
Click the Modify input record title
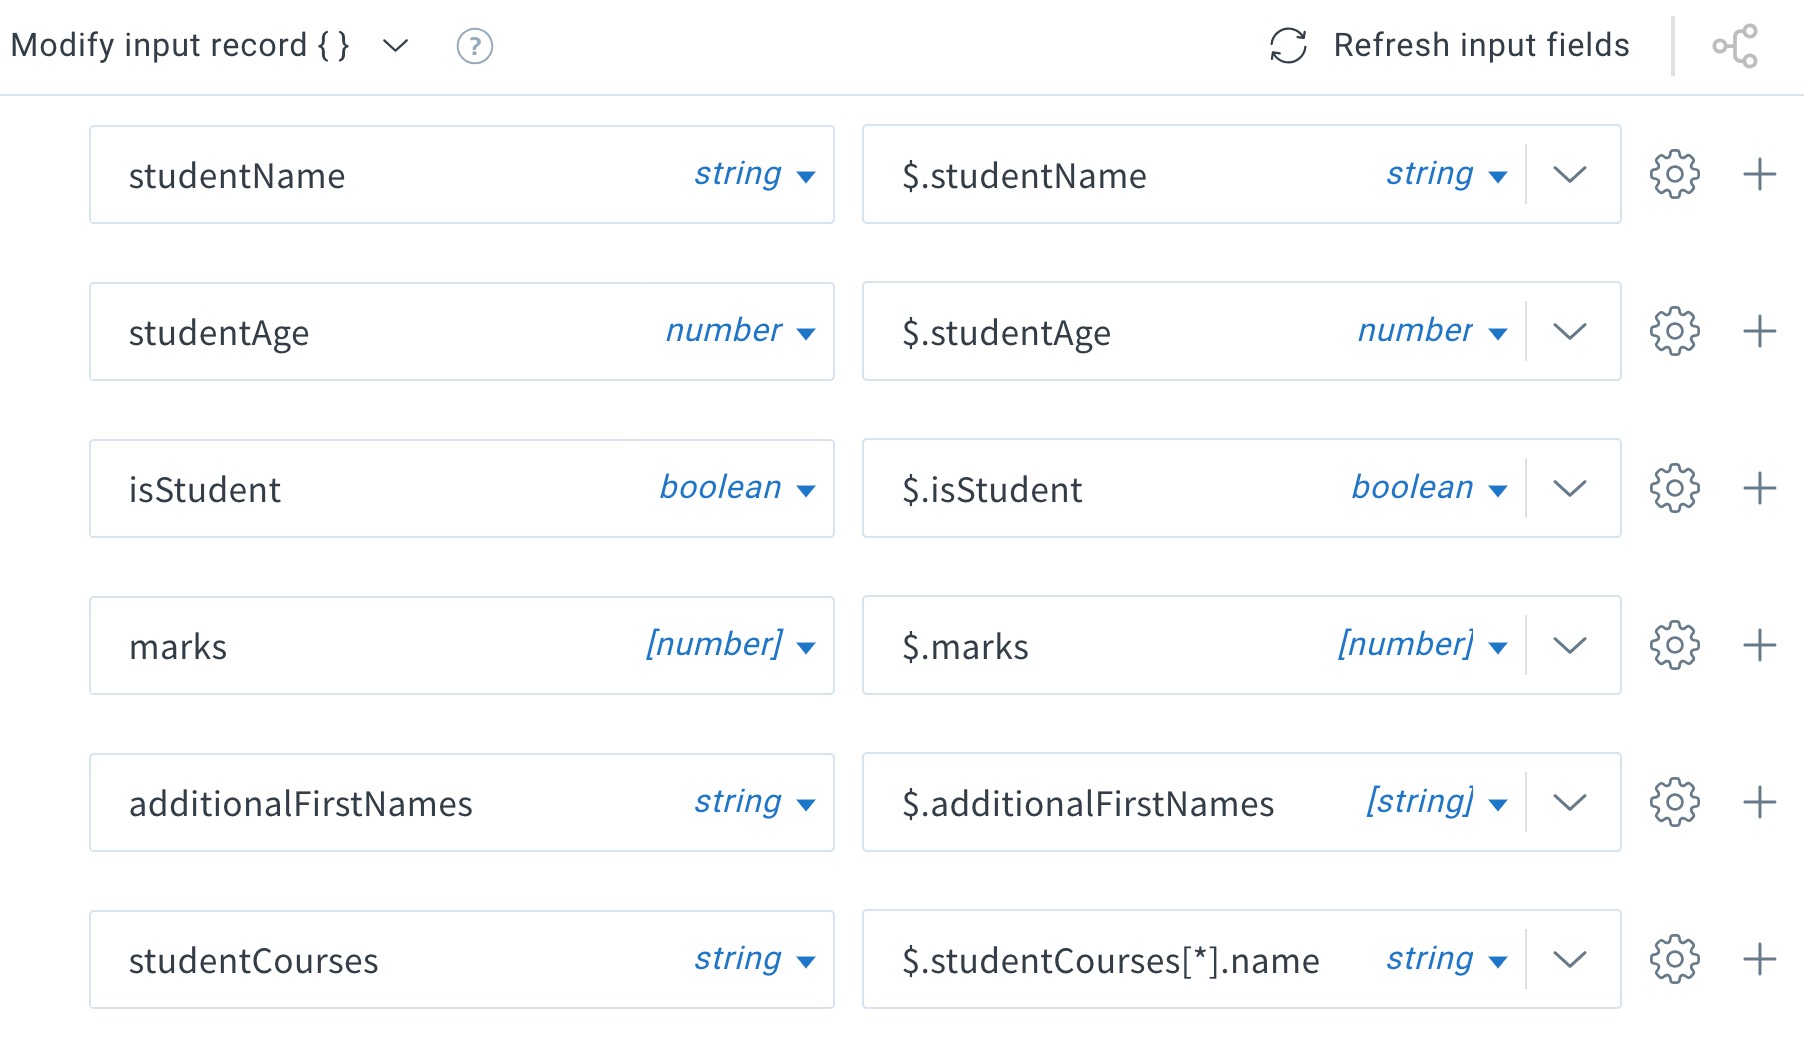(180, 46)
